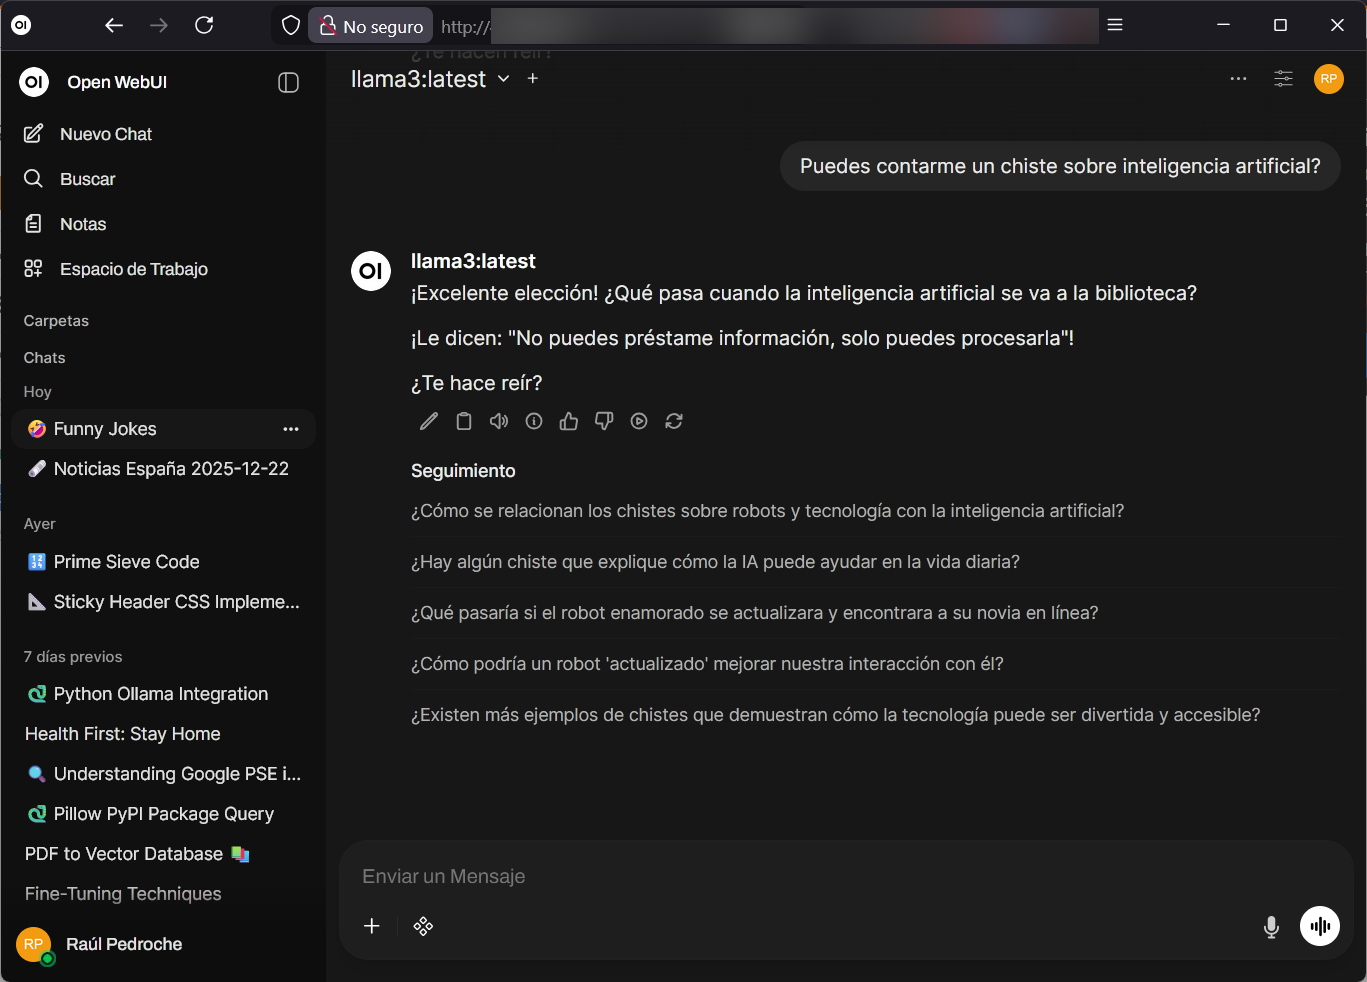Select the follow-up about IA in daily life

715,562
